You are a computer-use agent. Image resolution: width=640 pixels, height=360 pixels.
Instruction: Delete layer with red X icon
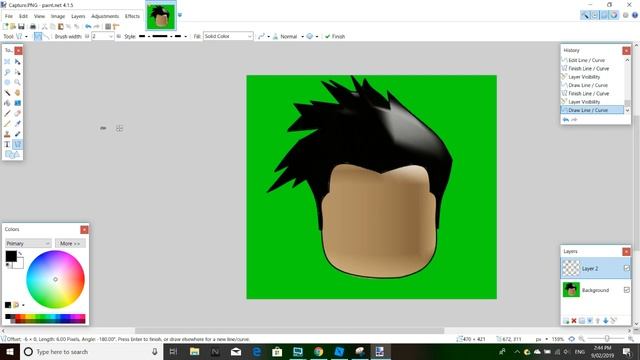tap(574, 321)
